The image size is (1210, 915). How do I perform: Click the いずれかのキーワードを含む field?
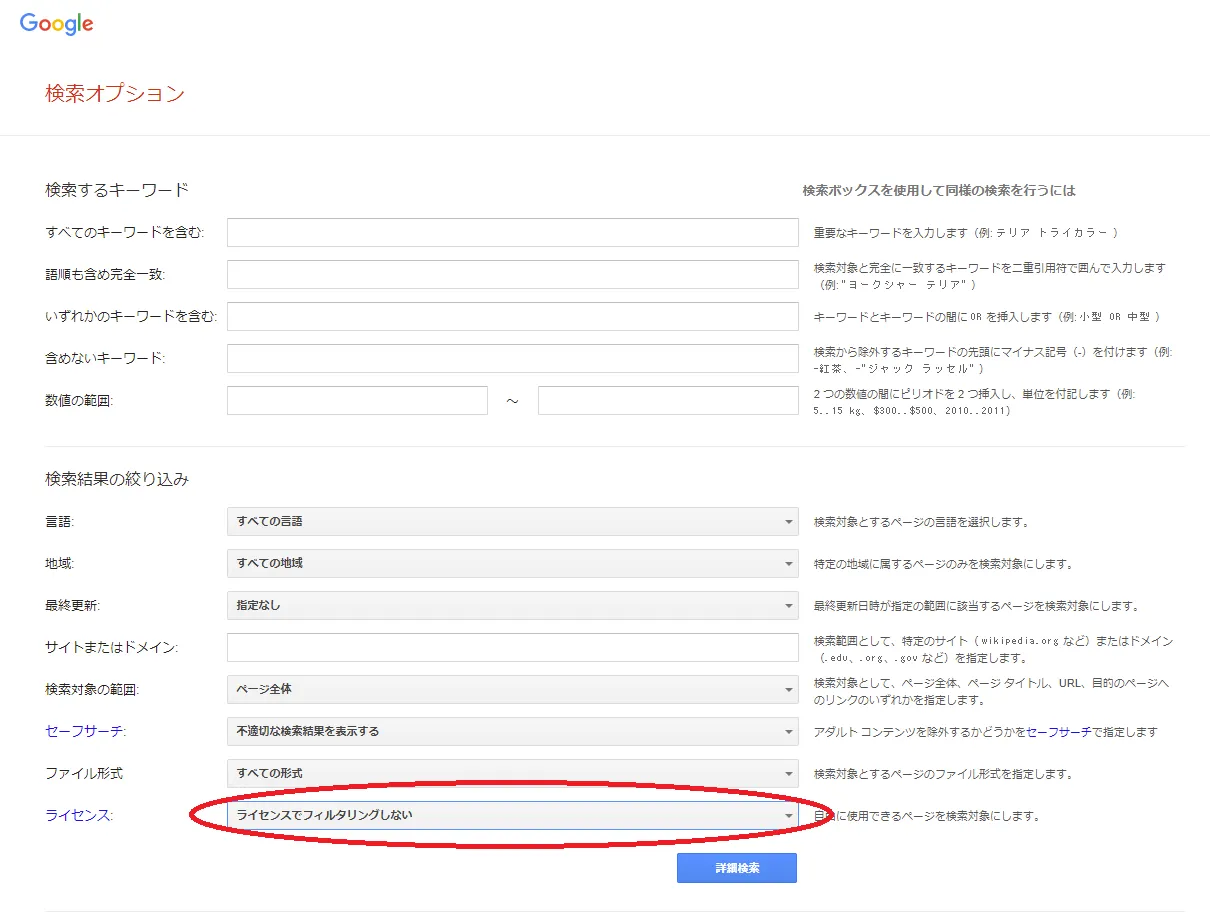click(x=512, y=316)
